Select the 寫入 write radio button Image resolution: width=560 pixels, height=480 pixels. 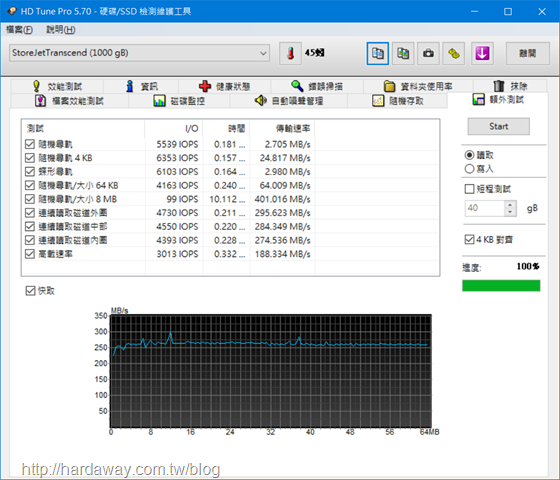click(x=469, y=169)
